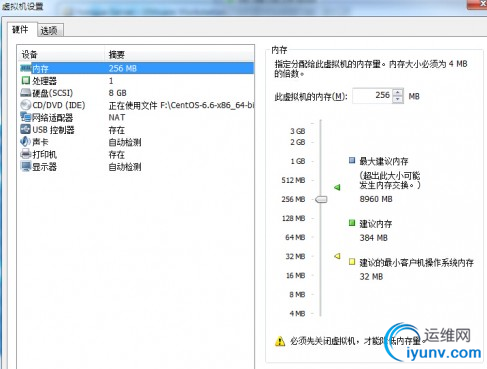This screenshot has height=369, width=487.
Task: Click the green recommended memory marker arrow
Action: [337, 187]
